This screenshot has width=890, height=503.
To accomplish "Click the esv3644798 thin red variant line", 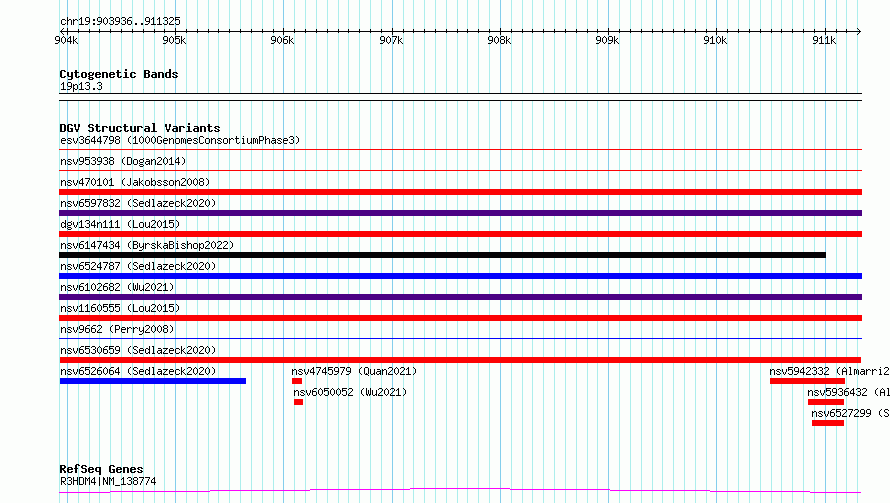I will pyautogui.click(x=460, y=149).
